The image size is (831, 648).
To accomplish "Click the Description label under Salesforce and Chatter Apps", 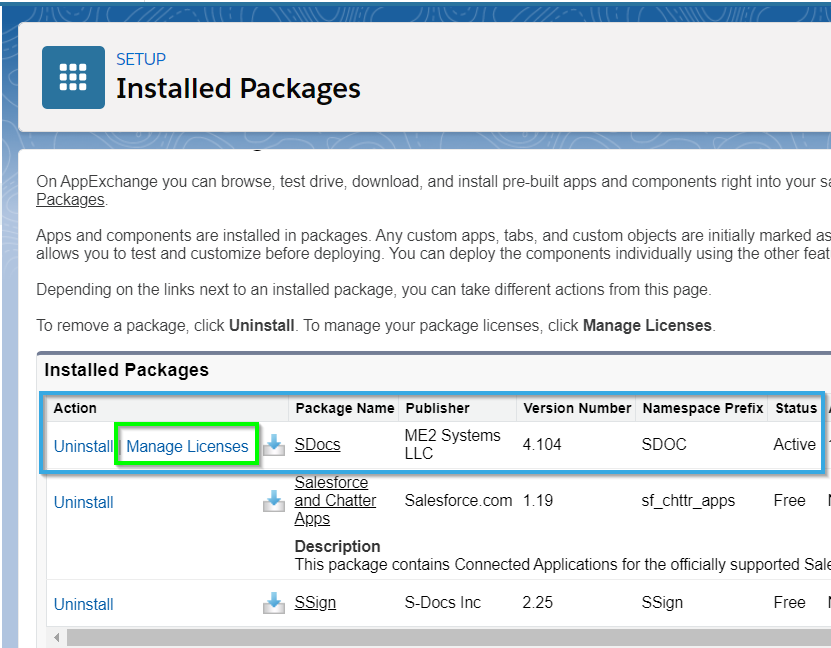I will pyautogui.click(x=337, y=546).
